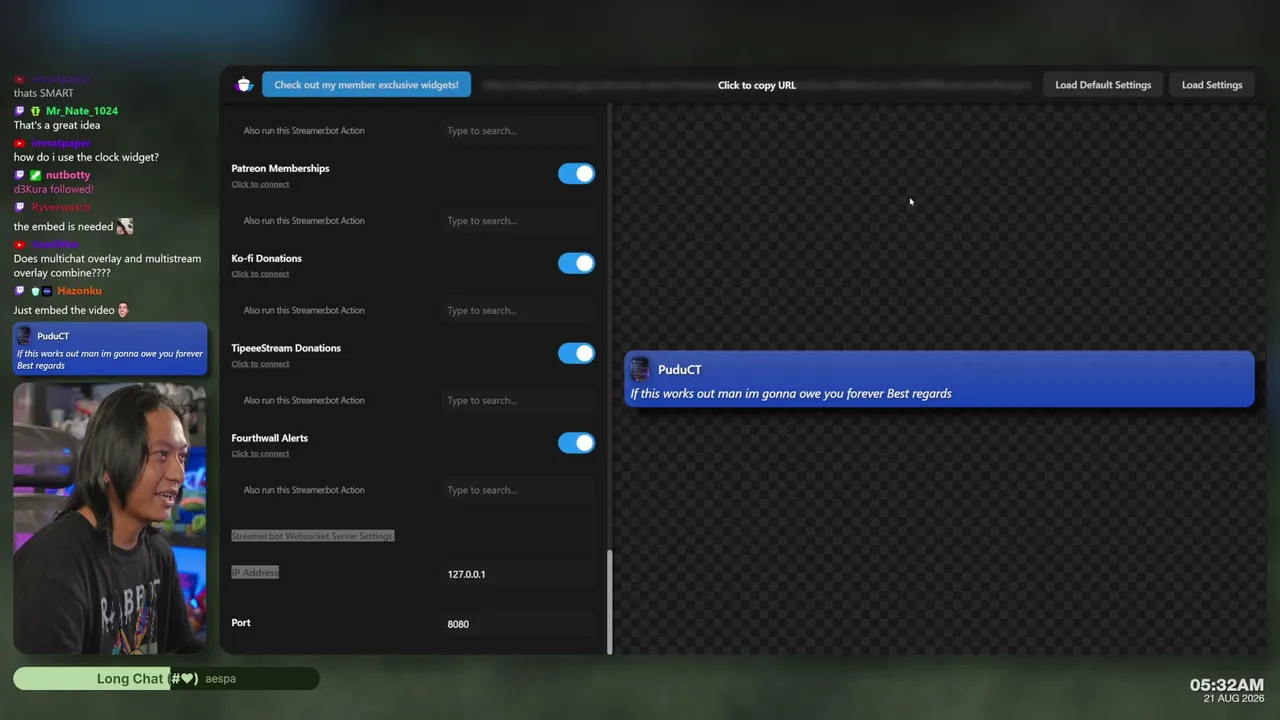Follow 'Click to connect' under TipeeeStream Donations

(x=260, y=364)
